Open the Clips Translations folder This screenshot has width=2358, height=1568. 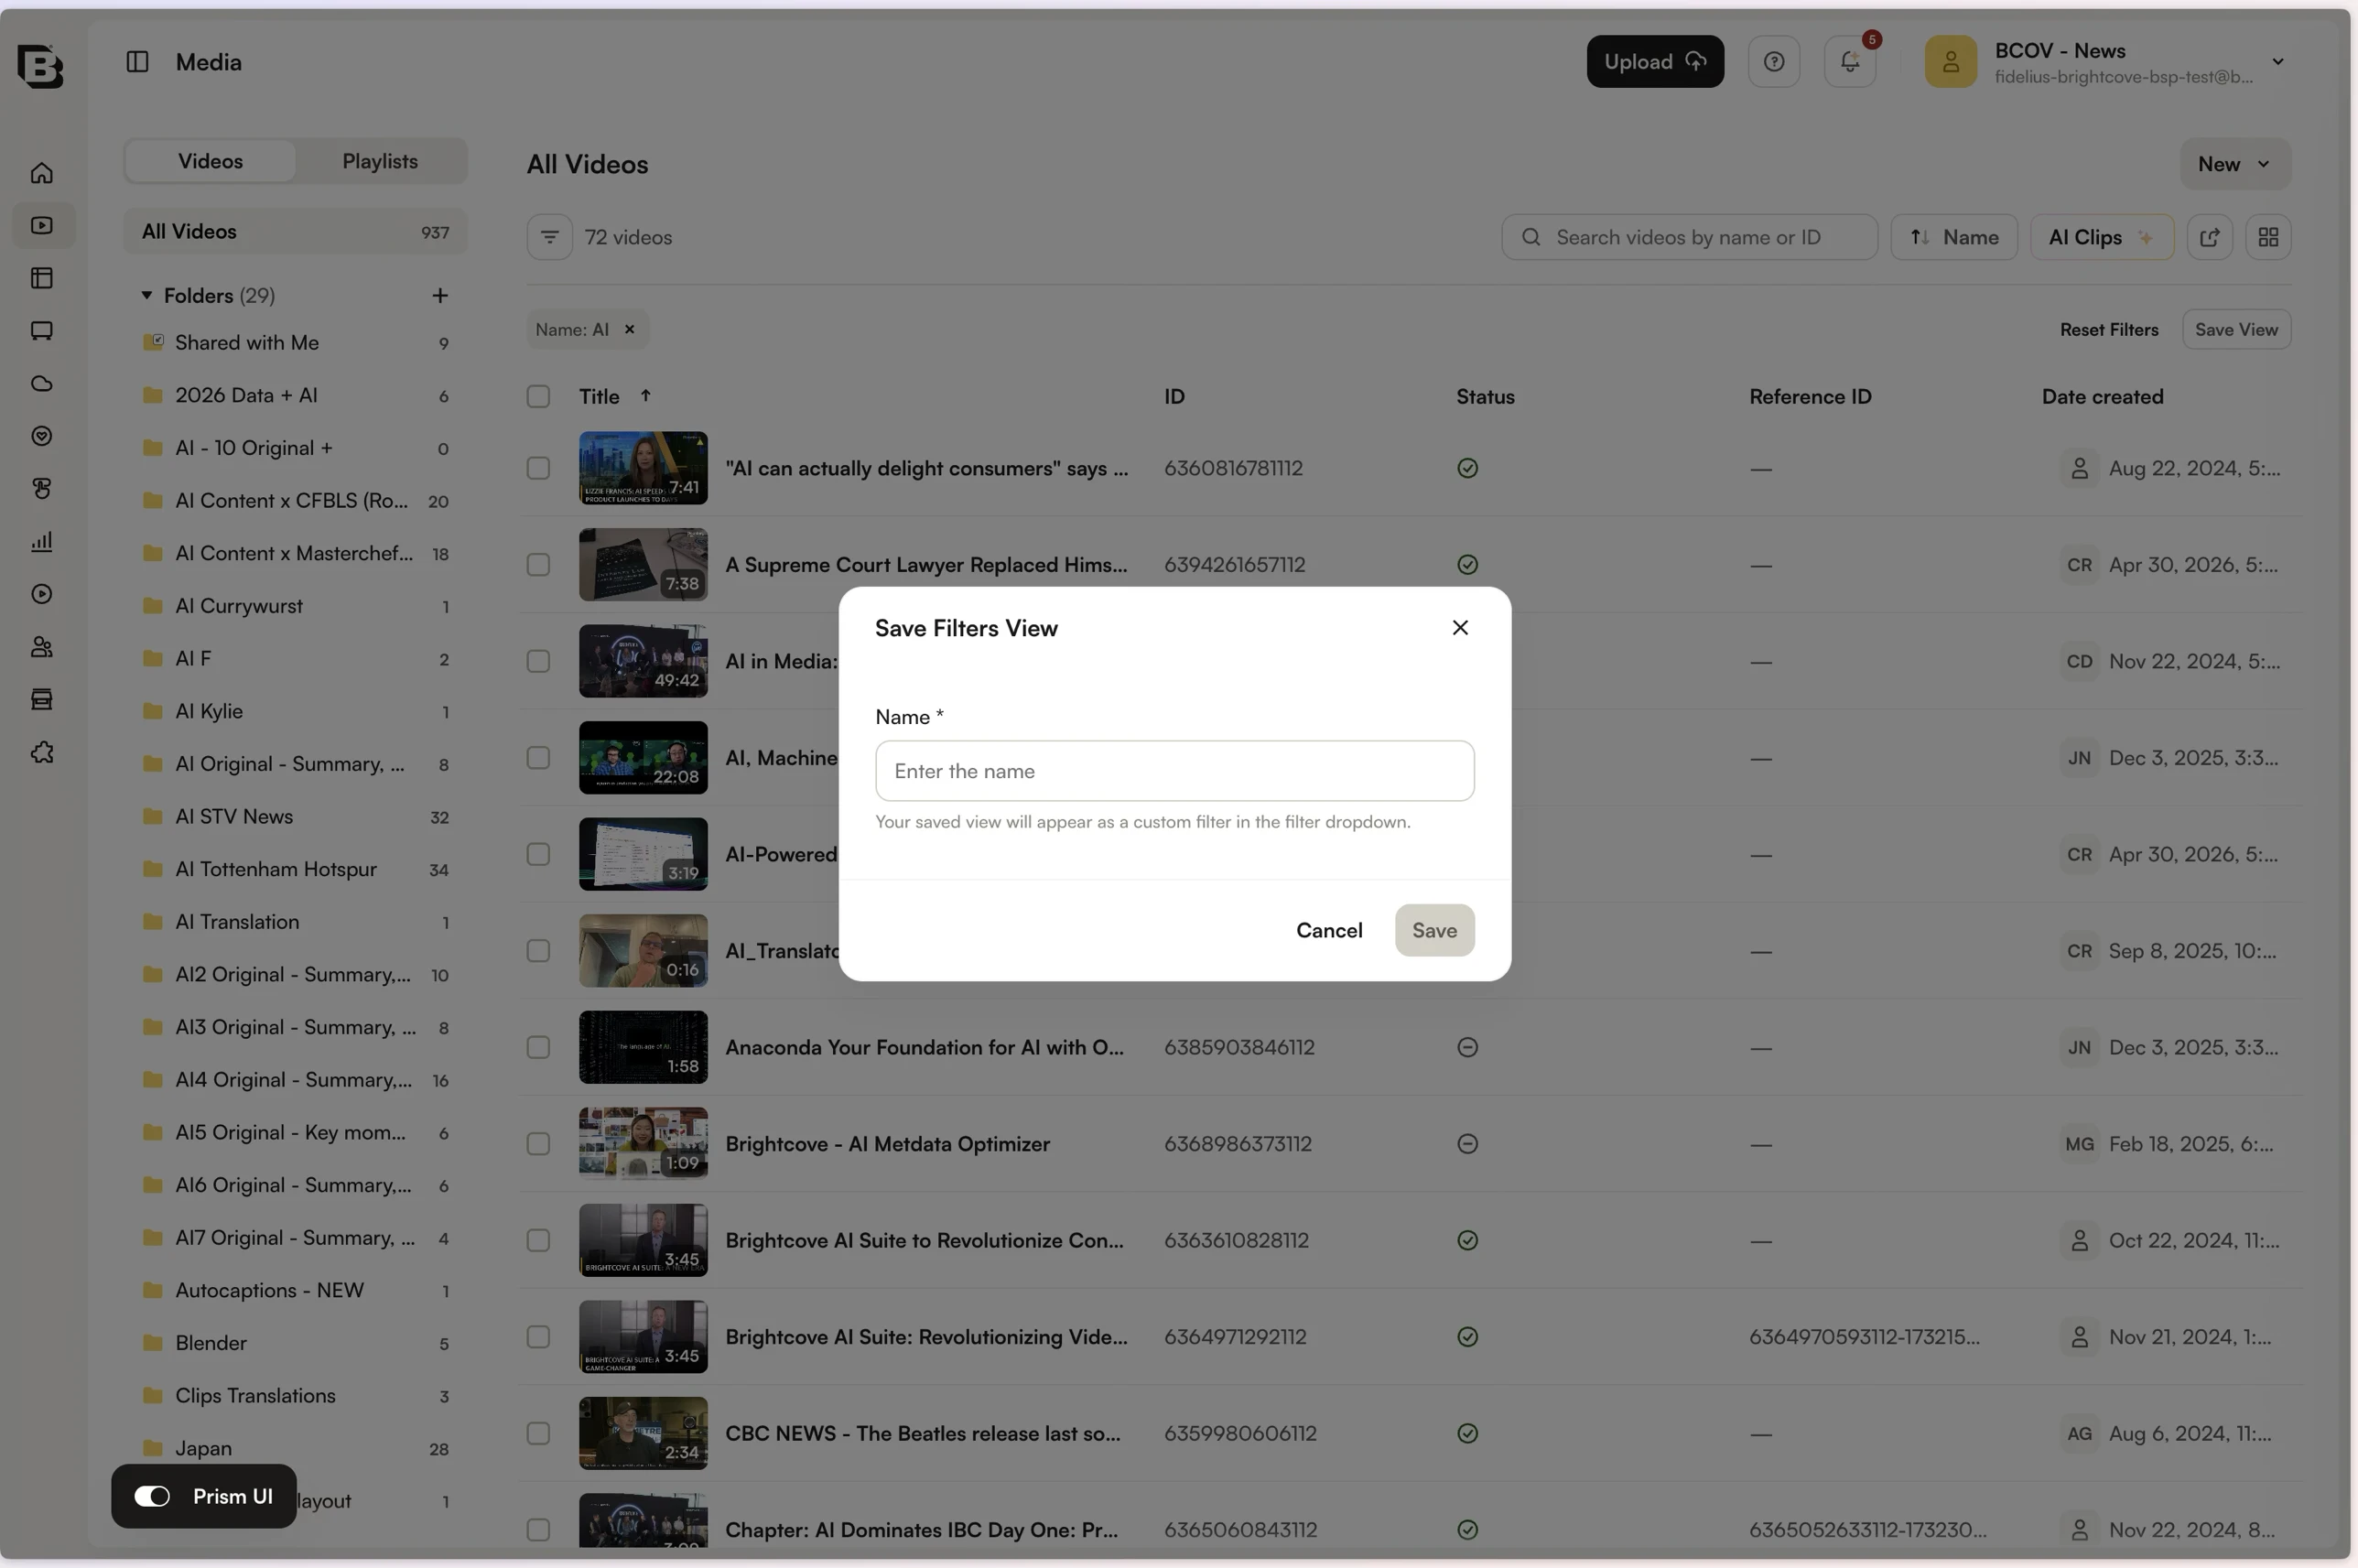[x=295, y=1396]
